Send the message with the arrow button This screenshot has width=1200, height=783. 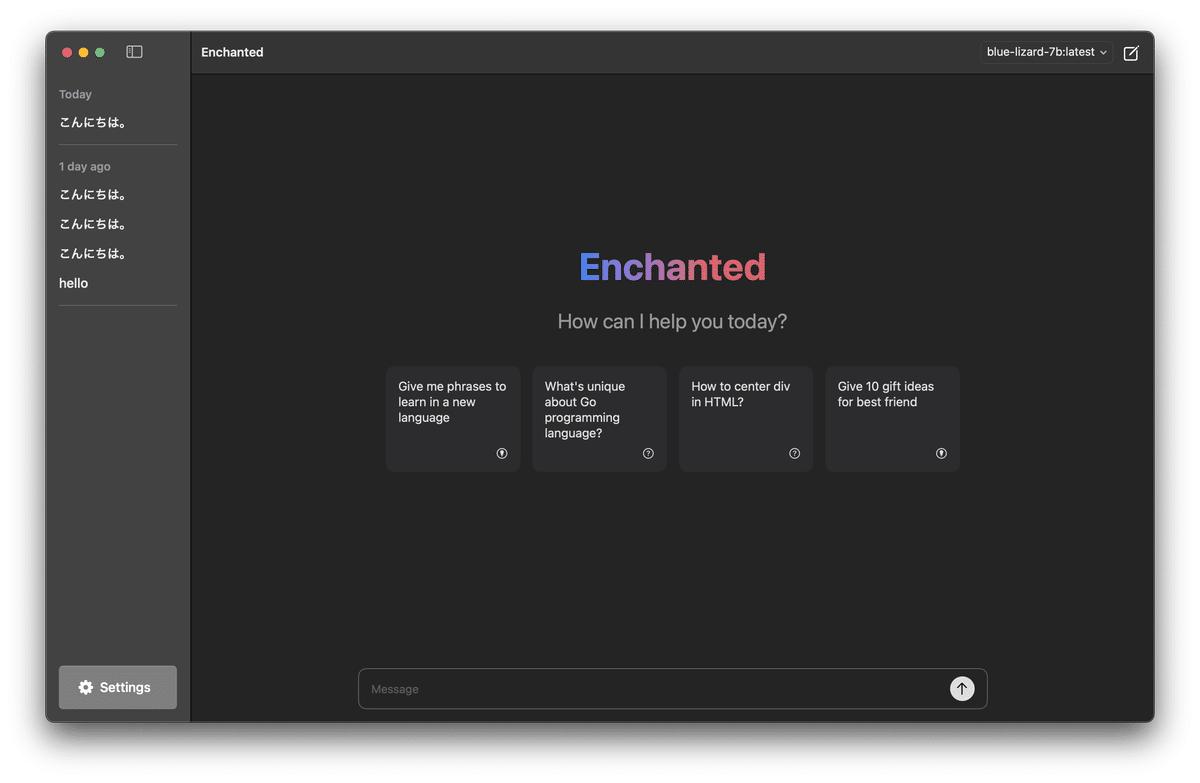tap(962, 689)
